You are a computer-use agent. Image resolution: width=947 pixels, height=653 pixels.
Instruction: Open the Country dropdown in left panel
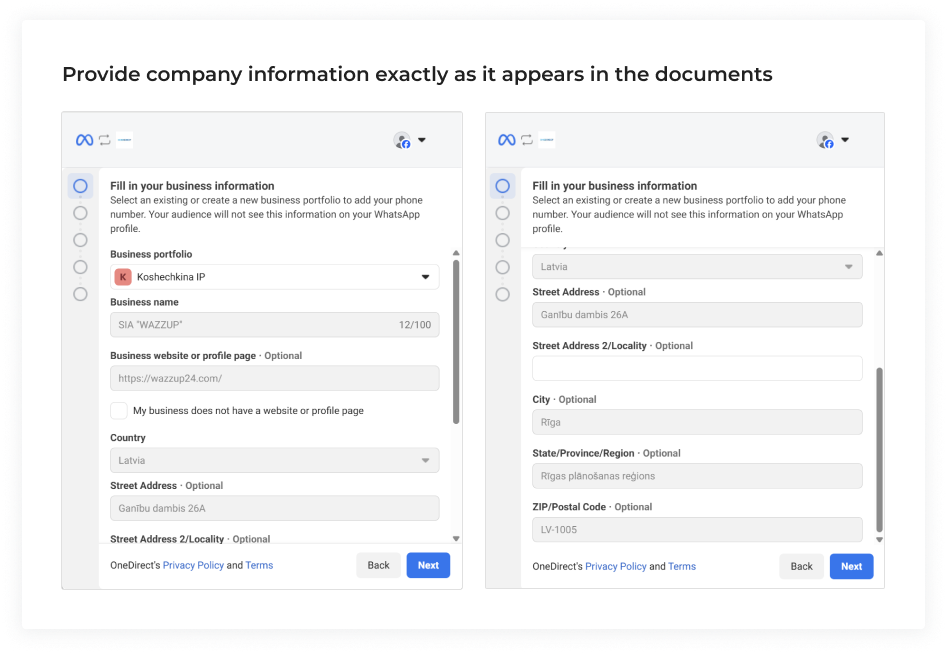(274, 460)
